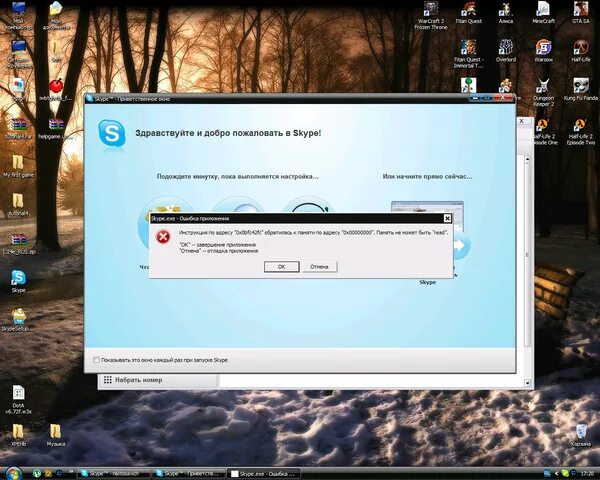Click the taskbar clock showing 17:20
Screen dimensions: 600x480
click(587, 474)
